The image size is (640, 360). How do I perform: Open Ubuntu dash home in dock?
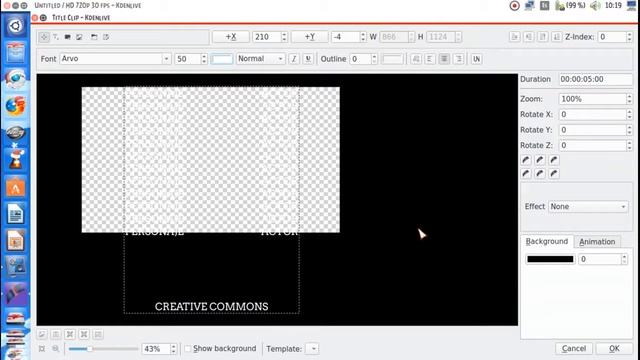pyautogui.click(x=16, y=26)
